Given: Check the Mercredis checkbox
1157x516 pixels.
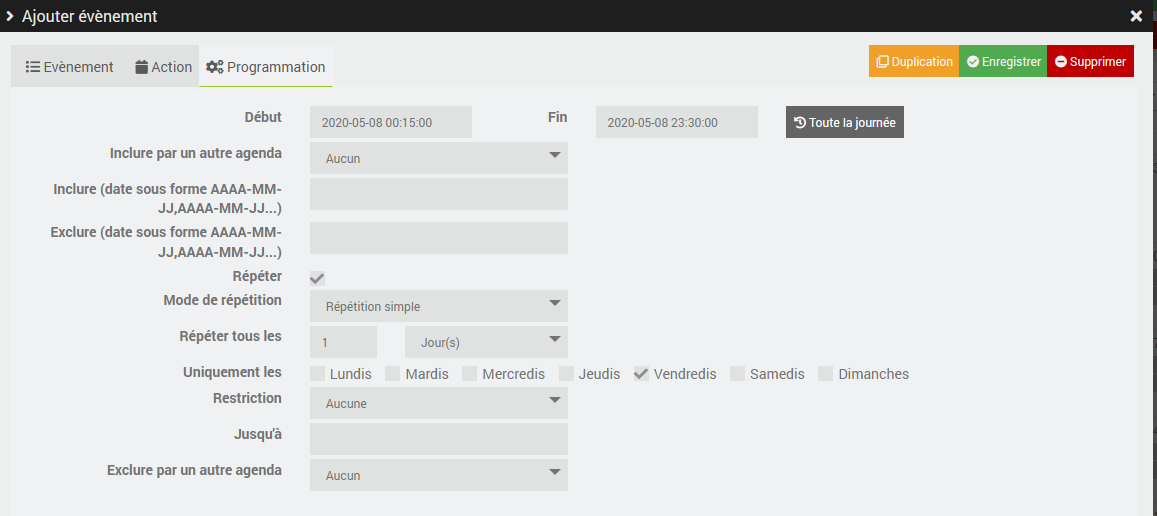Looking at the screenshot, I should click(469, 374).
